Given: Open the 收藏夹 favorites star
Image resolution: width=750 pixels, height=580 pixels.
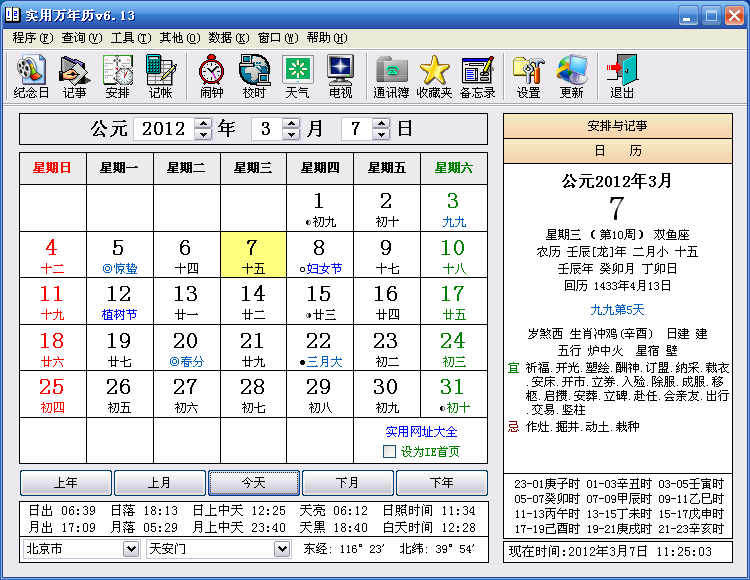Looking at the screenshot, I should pos(434,77).
